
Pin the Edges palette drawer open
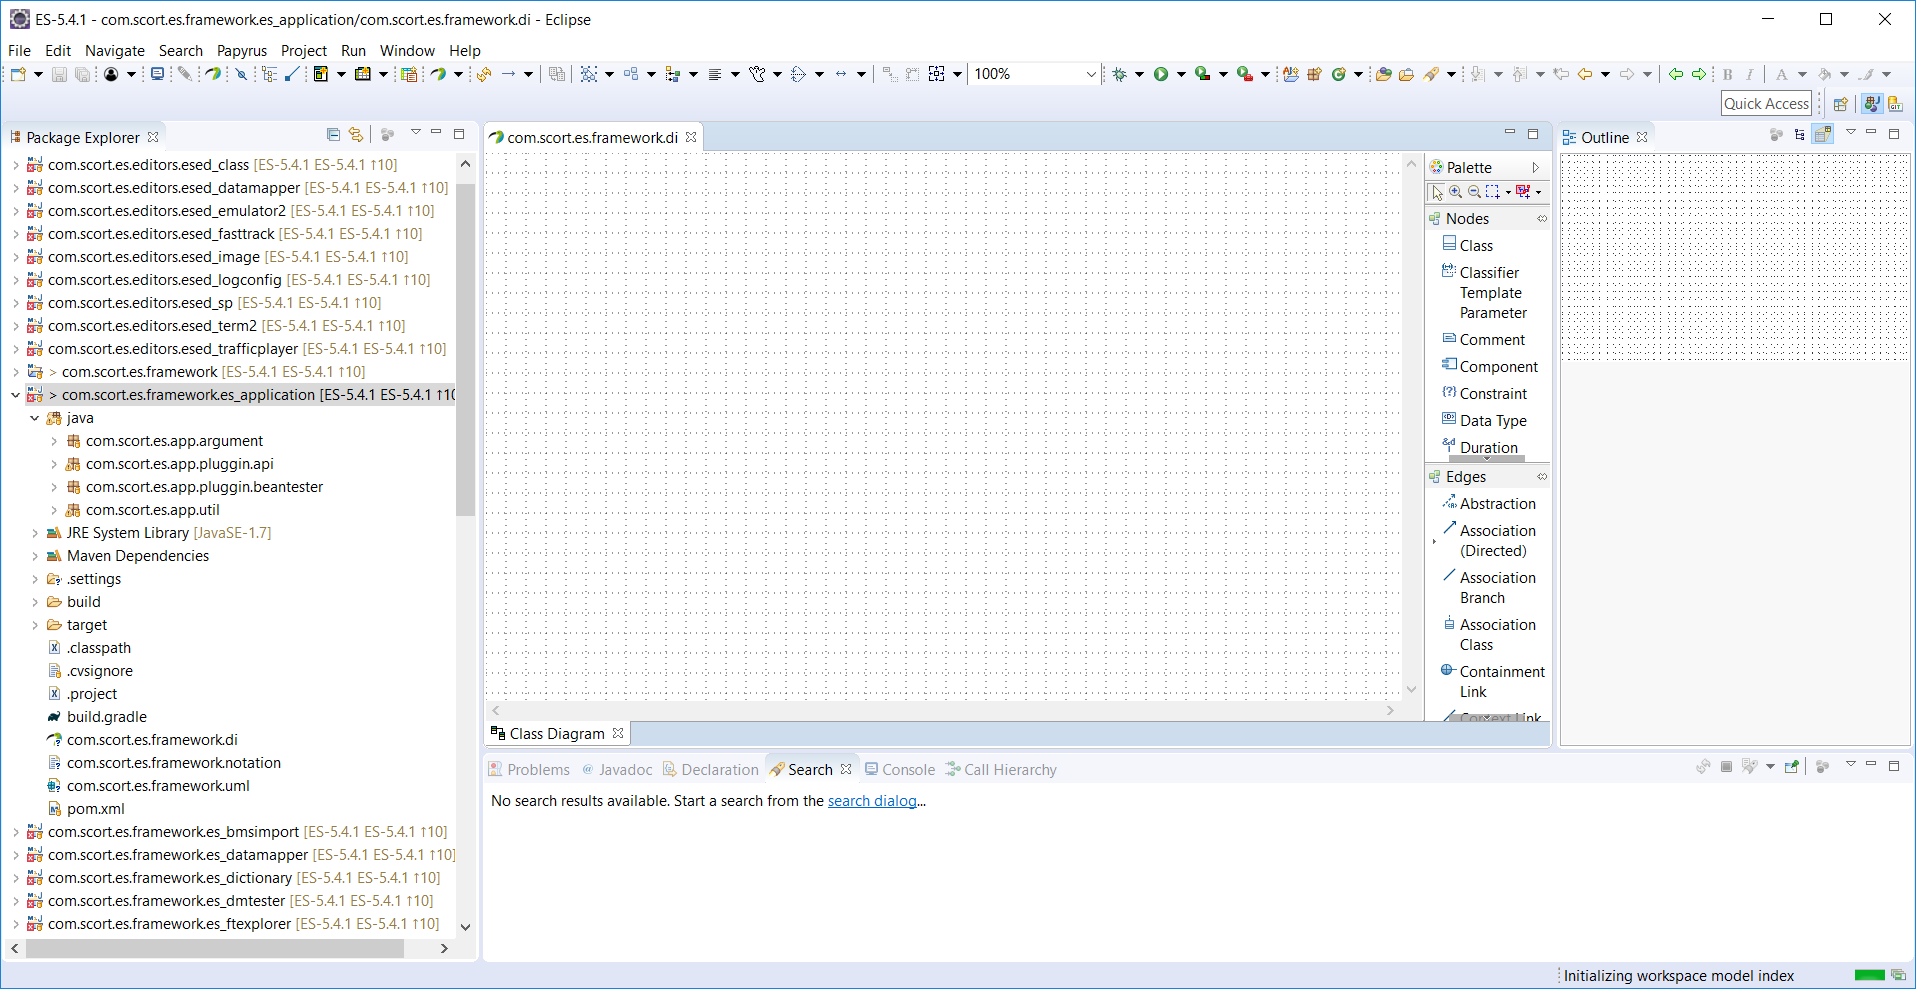pos(1542,477)
